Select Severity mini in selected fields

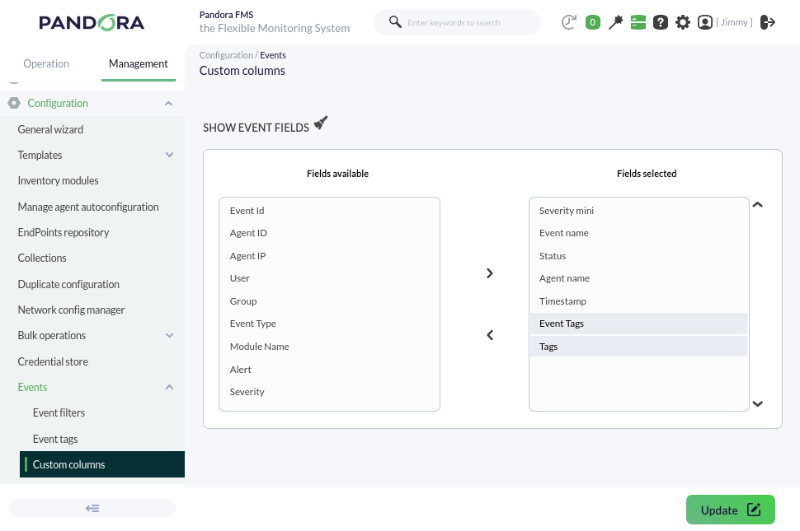pyautogui.click(x=639, y=210)
